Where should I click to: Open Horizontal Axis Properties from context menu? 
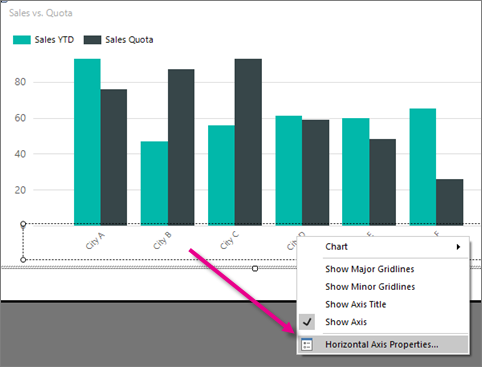pos(383,344)
